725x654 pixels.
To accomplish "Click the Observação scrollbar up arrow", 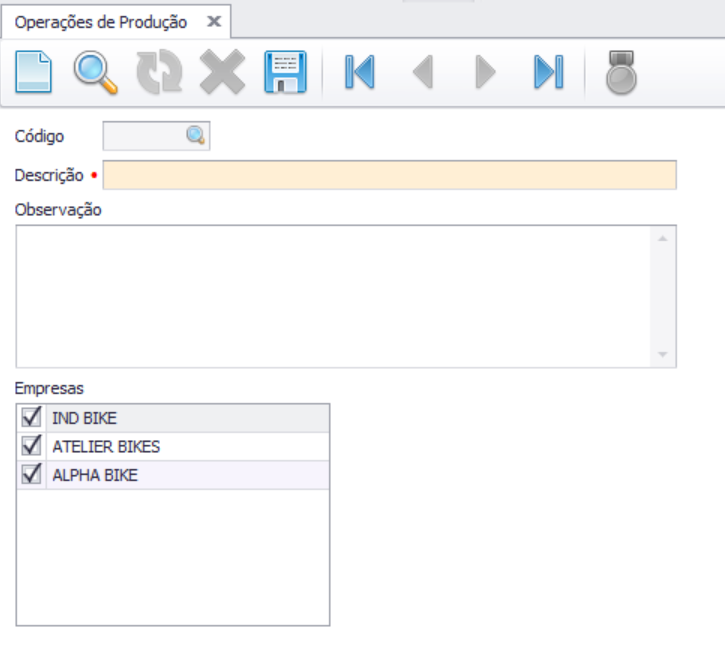I will point(662,238).
